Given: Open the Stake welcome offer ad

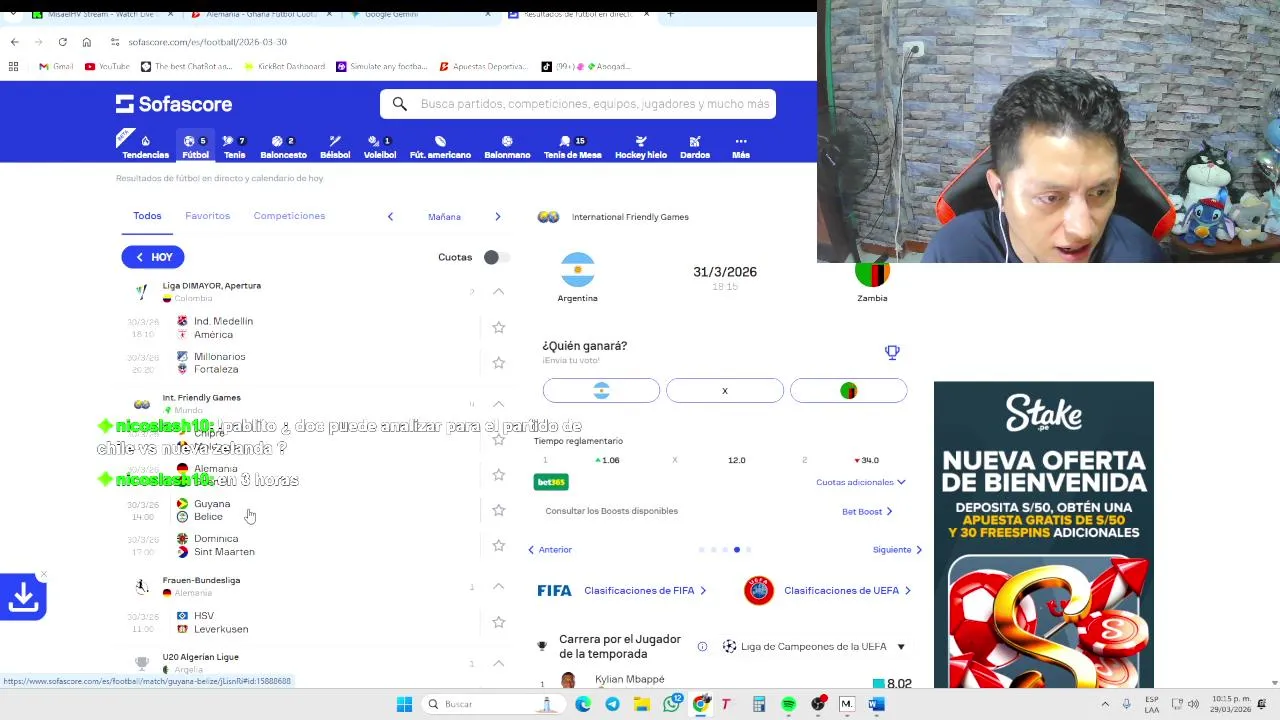Looking at the screenshot, I should tap(1043, 534).
